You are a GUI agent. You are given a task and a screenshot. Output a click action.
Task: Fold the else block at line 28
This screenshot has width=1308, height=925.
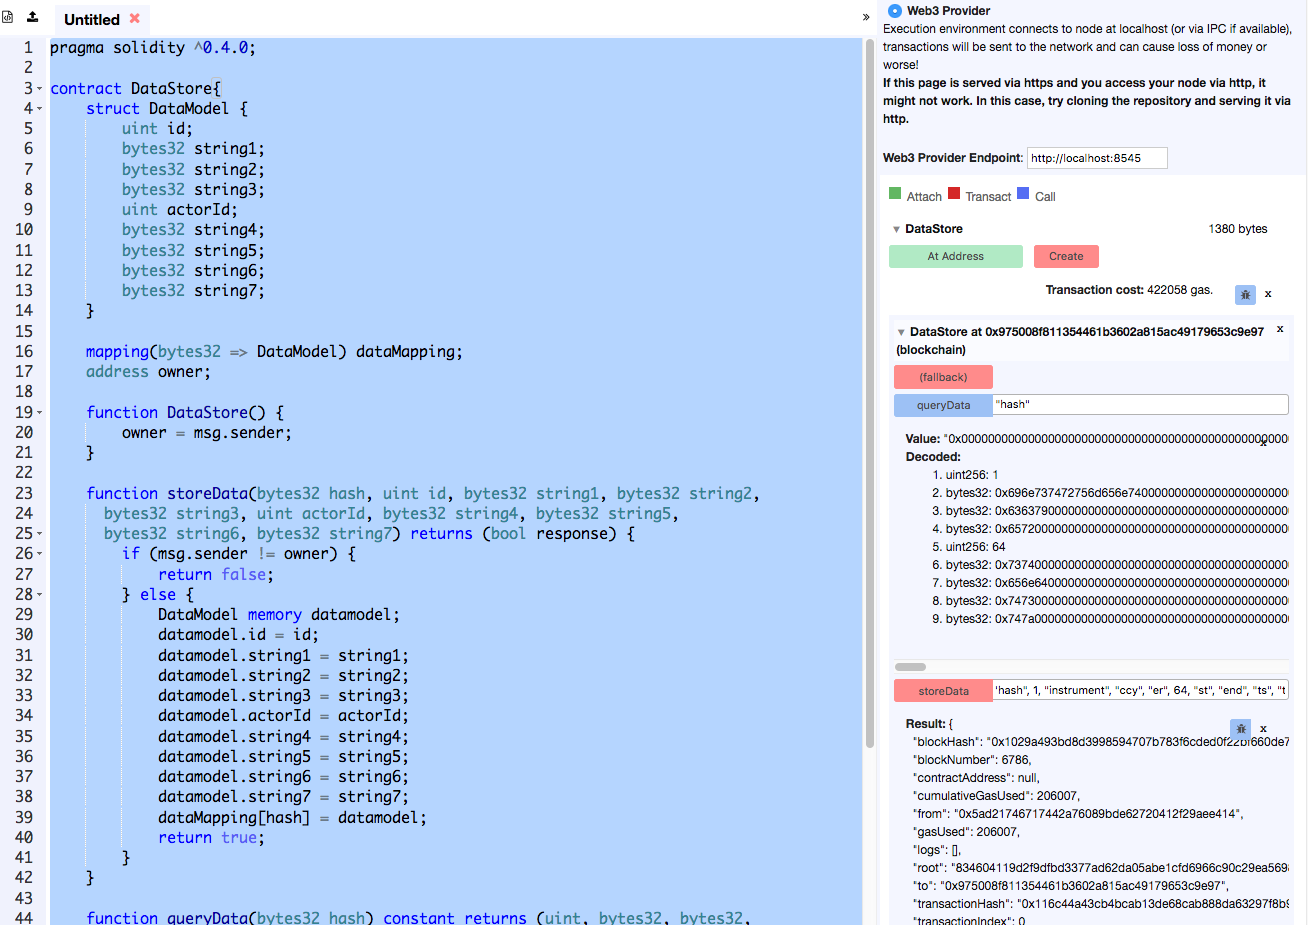point(40,595)
